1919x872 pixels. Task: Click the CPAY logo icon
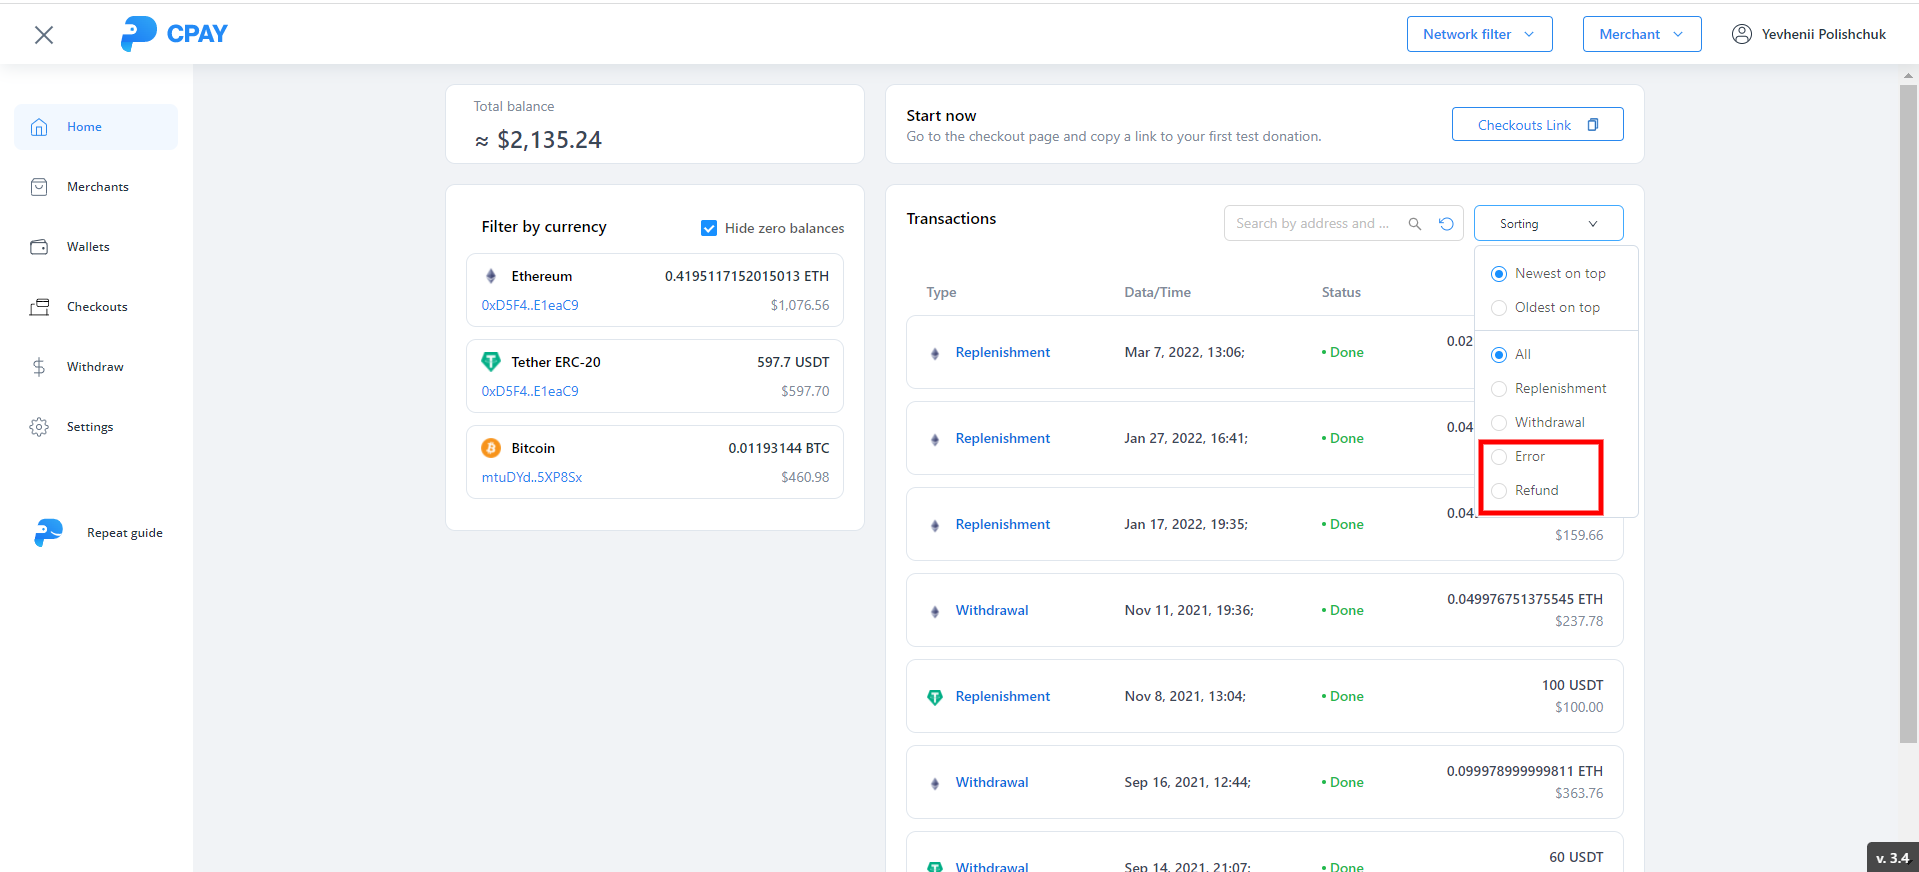138,33
